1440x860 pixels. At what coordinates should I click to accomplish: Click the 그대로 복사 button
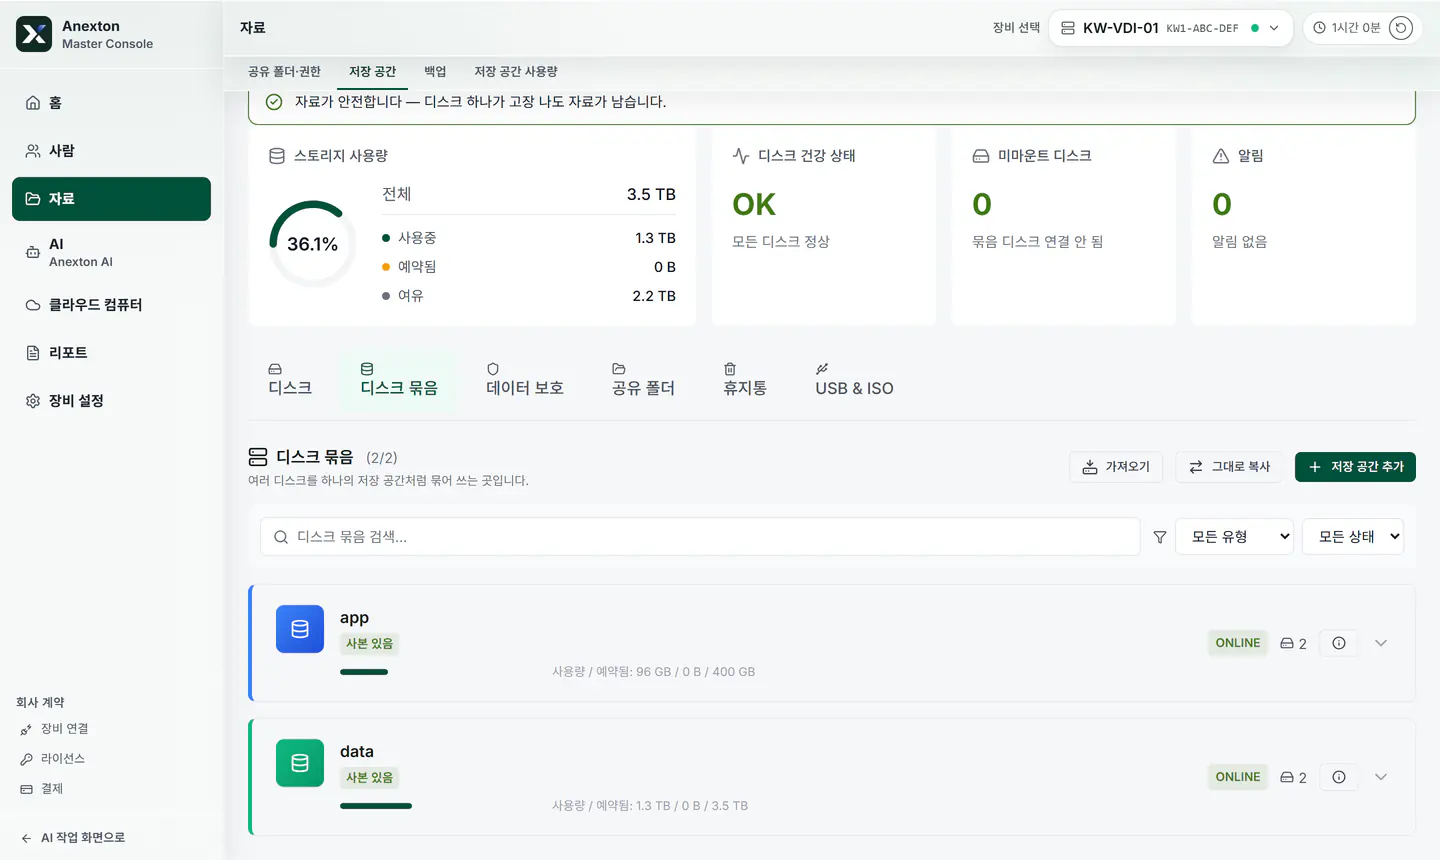pyautogui.click(x=1229, y=467)
